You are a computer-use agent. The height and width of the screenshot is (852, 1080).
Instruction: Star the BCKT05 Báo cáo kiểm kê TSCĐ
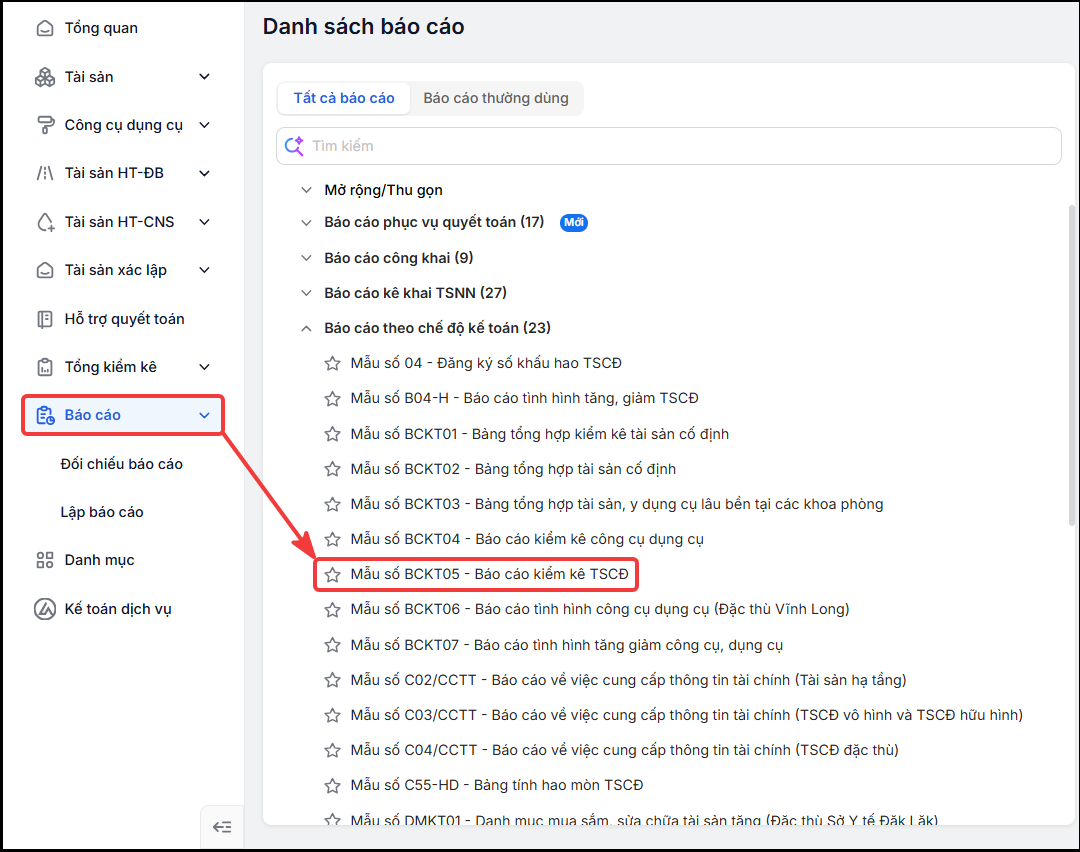(333, 574)
